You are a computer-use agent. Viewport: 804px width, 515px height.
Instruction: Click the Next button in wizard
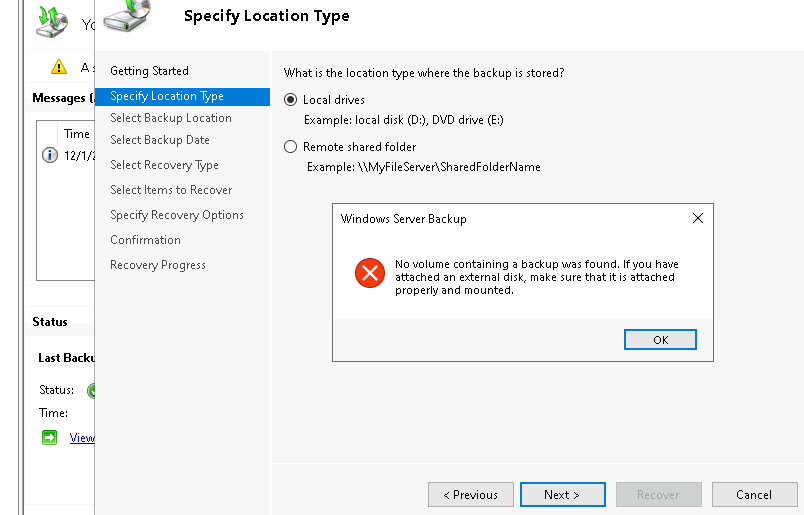pos(561,494)
